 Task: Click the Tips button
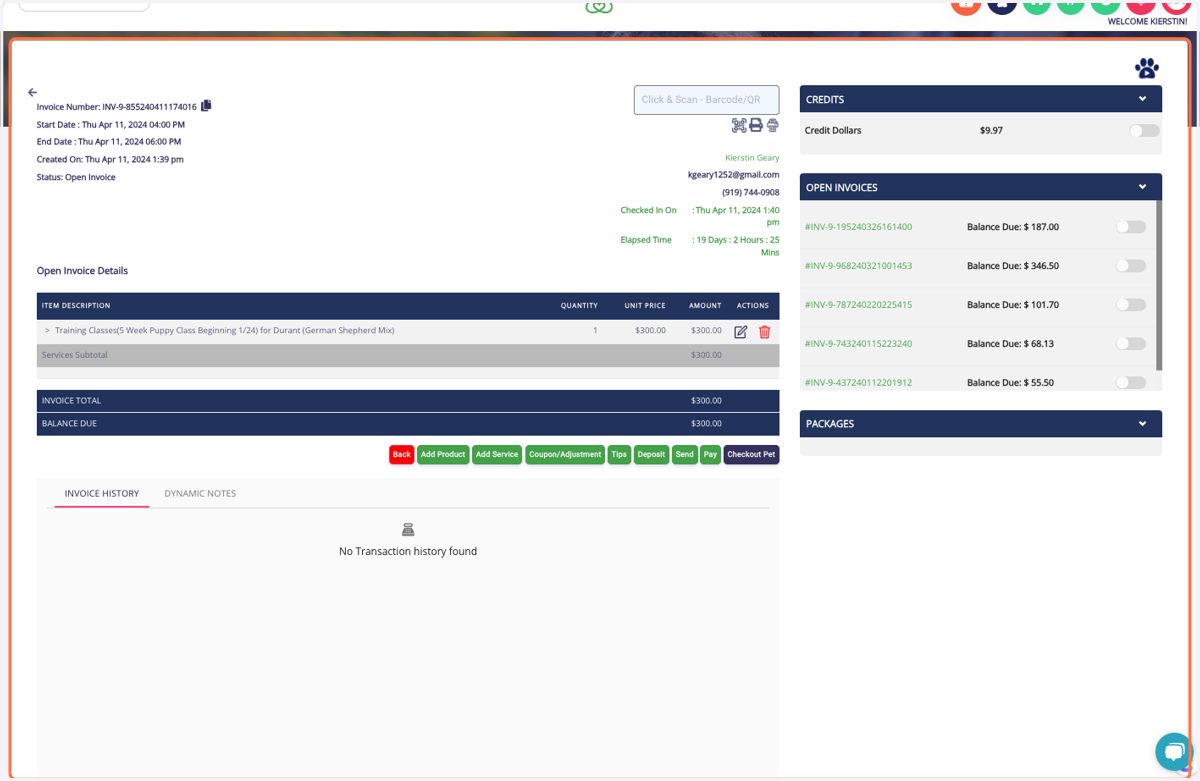[x=619, y=454]
